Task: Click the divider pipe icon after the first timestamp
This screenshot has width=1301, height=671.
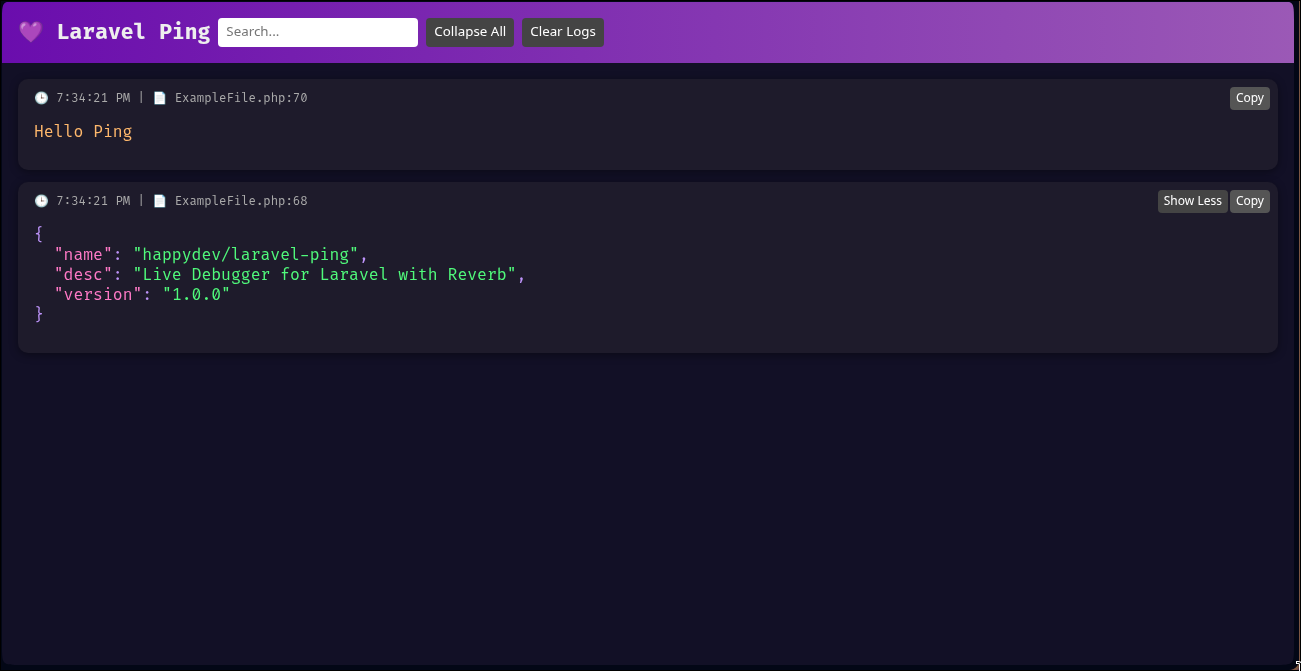Action: click(x=141, y=97)
